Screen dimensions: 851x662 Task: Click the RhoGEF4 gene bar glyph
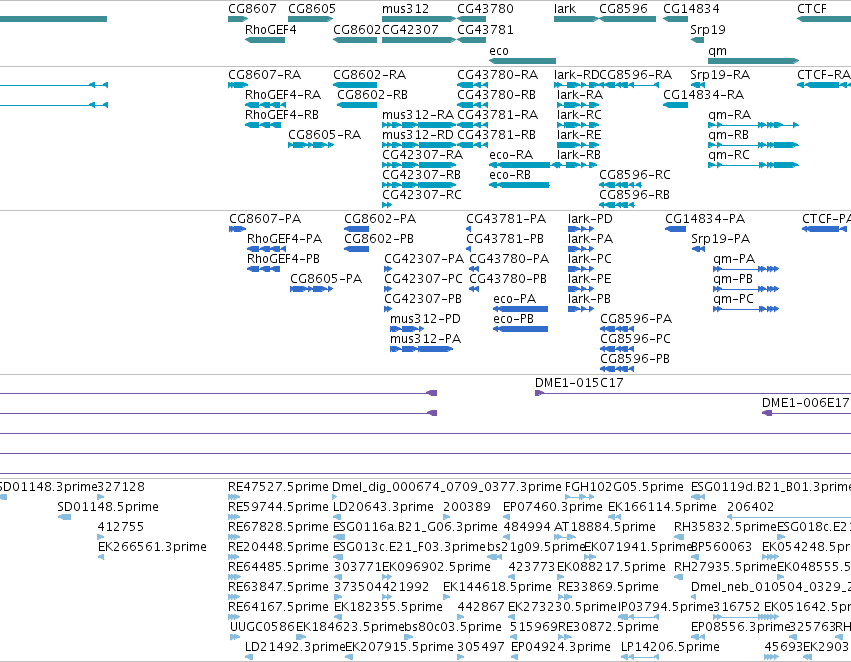coord(265,40)
